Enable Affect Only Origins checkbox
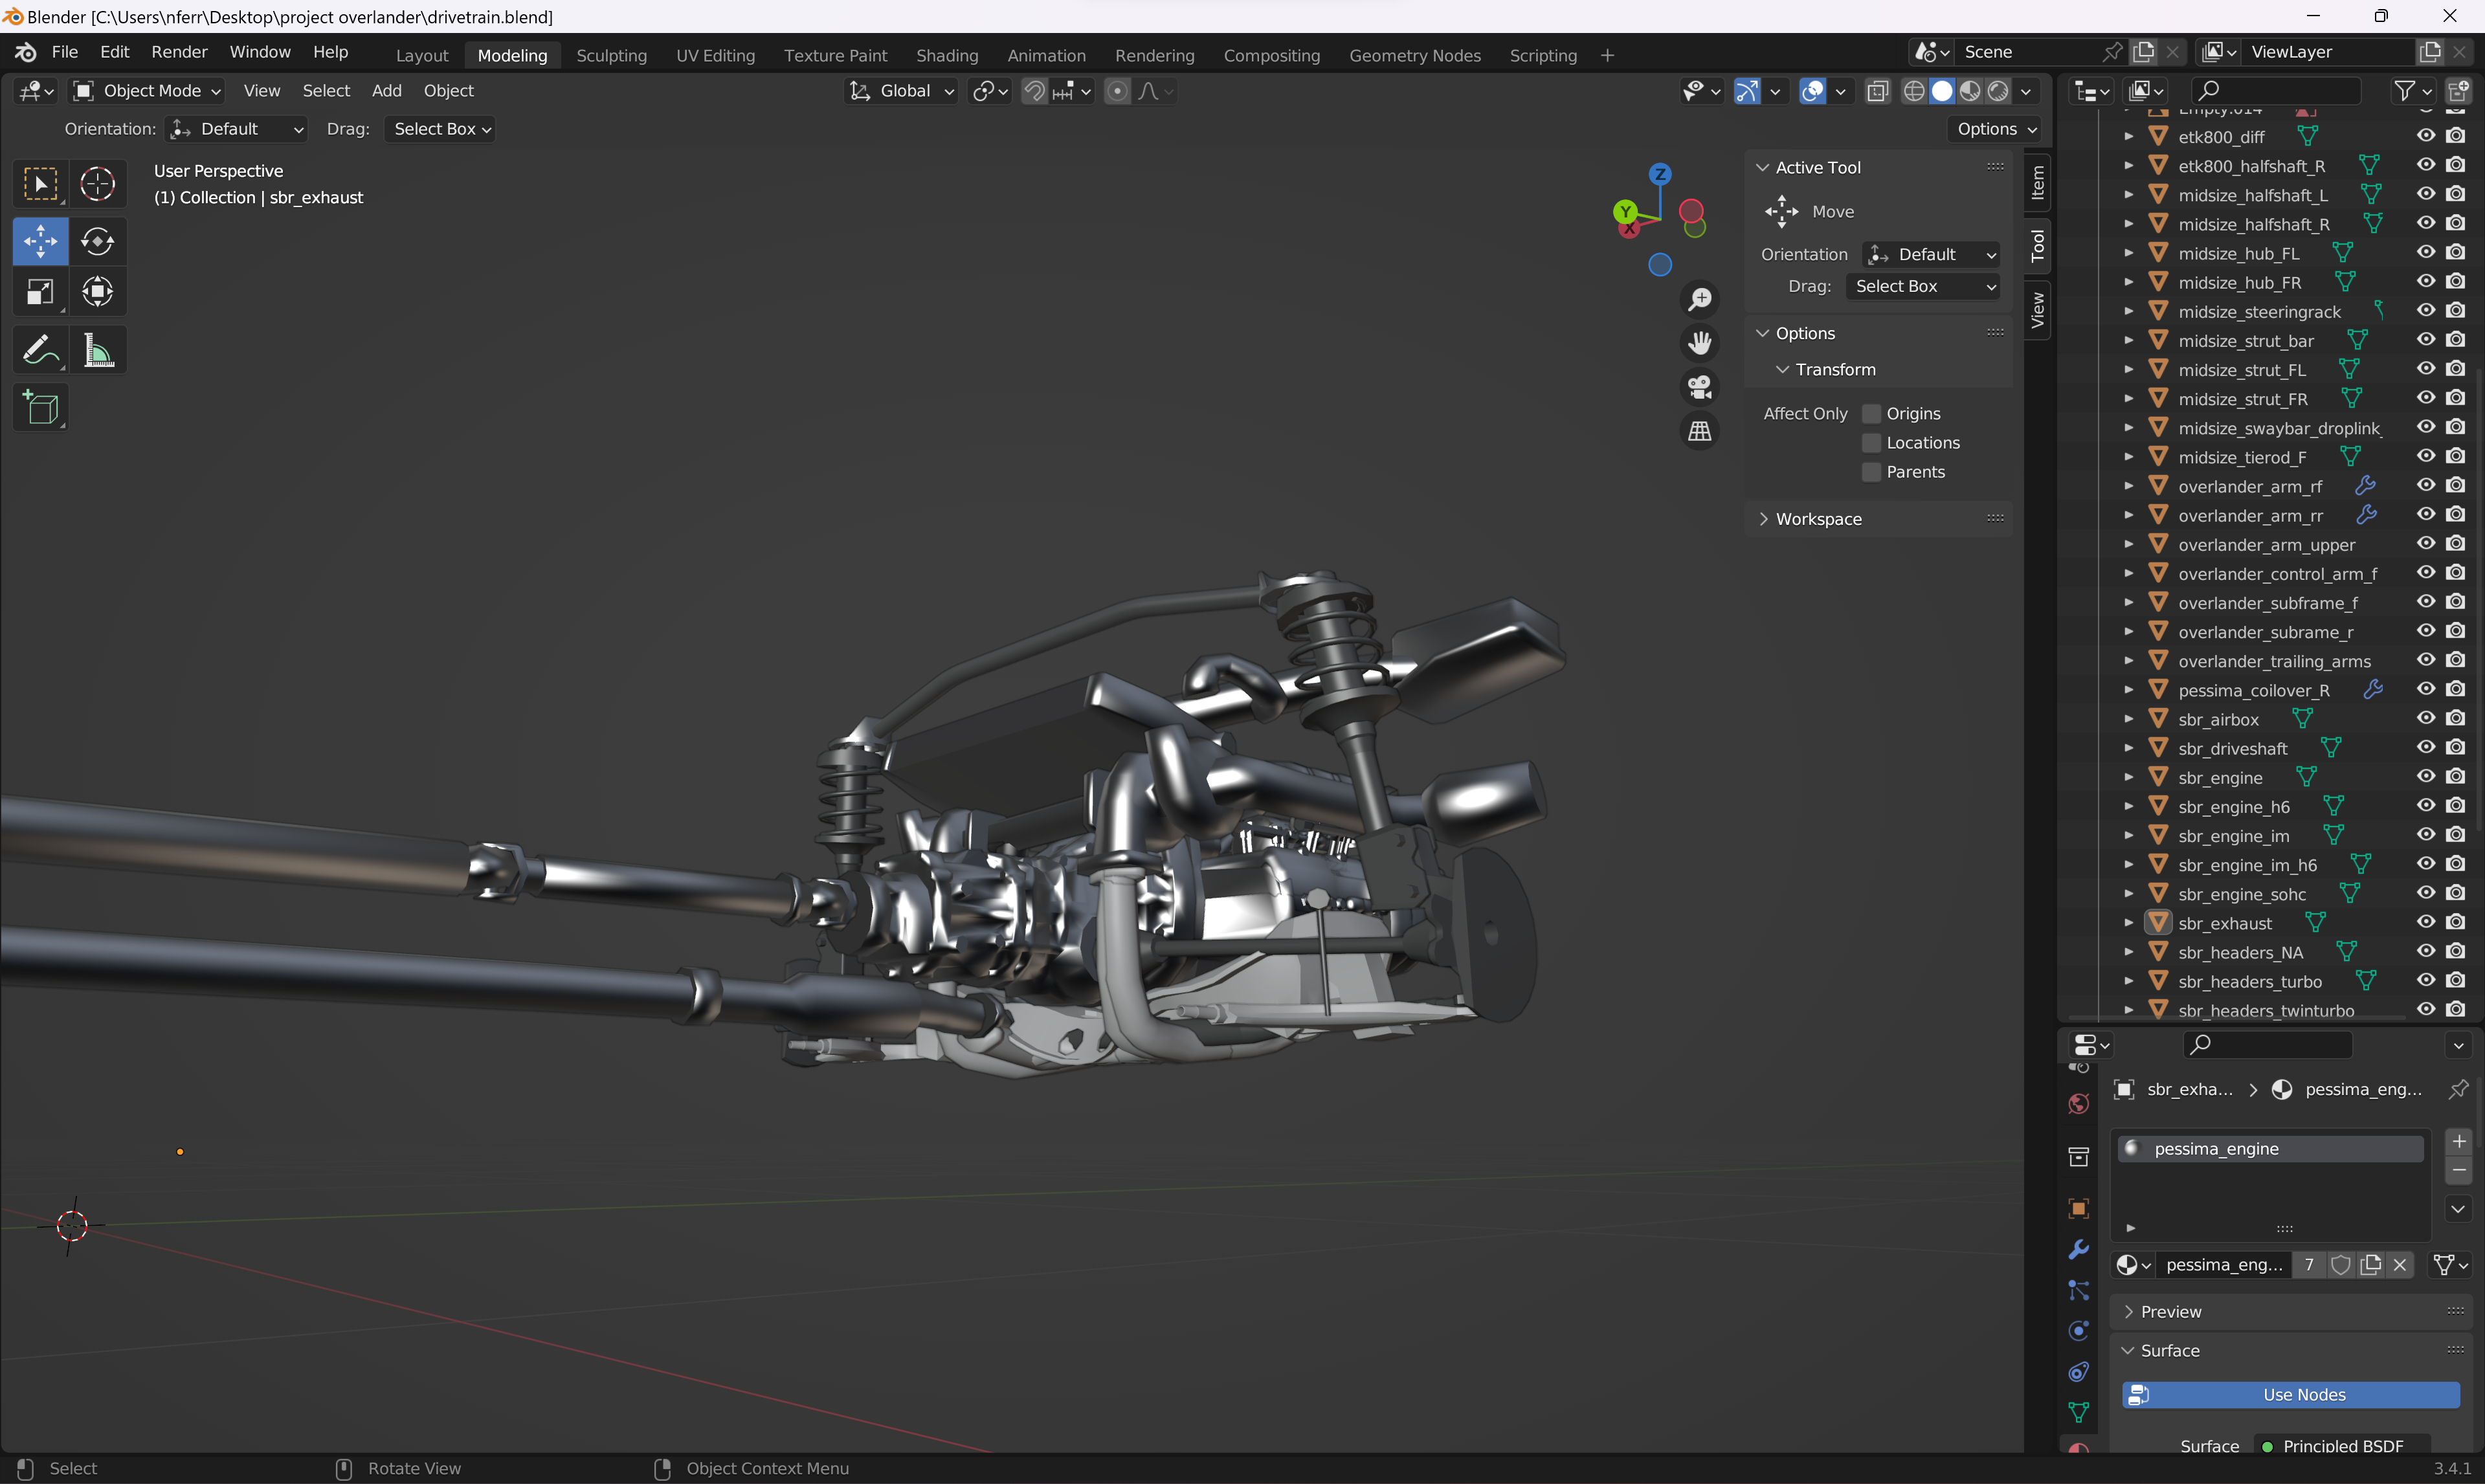 [x=1871, y=414]
